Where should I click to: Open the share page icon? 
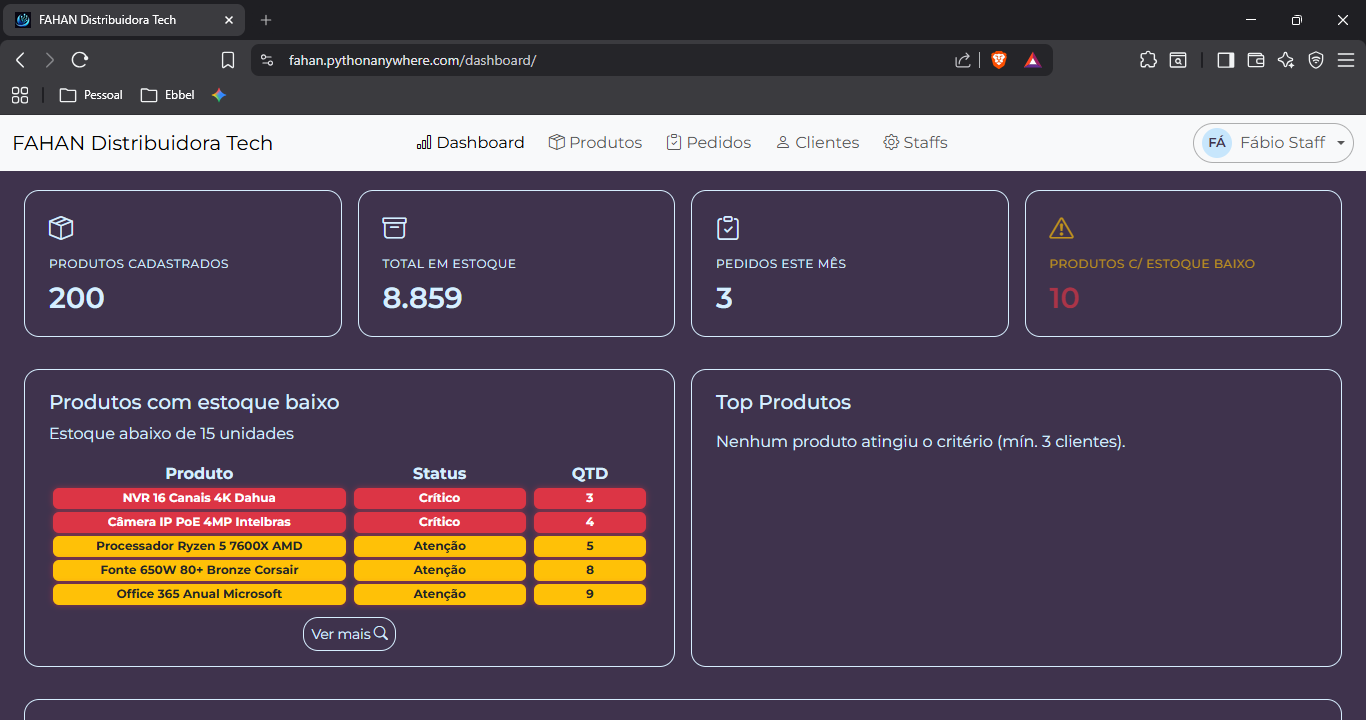pyautogui.click(x=962, y=60)
